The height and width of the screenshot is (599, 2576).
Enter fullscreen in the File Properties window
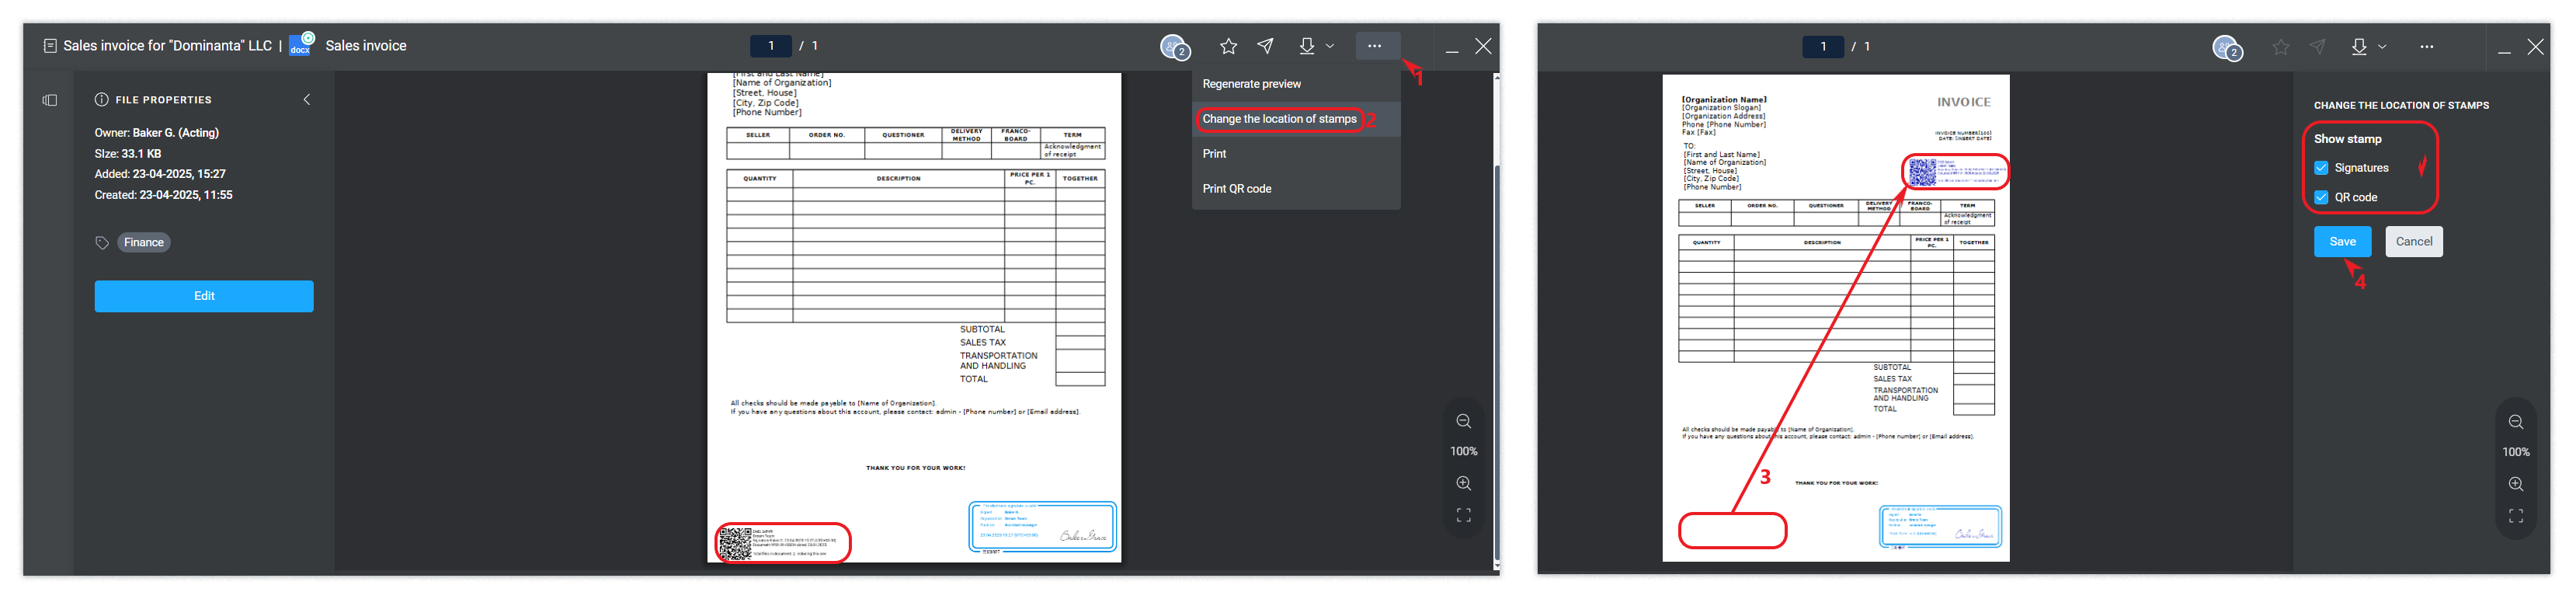(x=1463, y=515)
